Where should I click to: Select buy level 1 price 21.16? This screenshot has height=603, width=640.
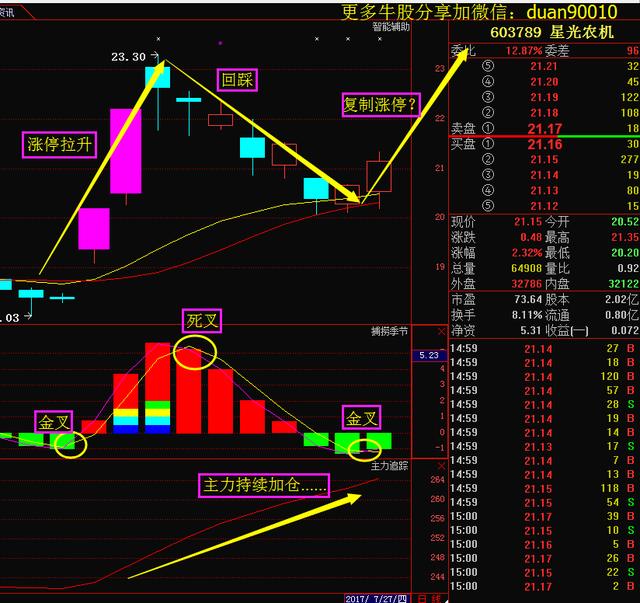(543, 145)
